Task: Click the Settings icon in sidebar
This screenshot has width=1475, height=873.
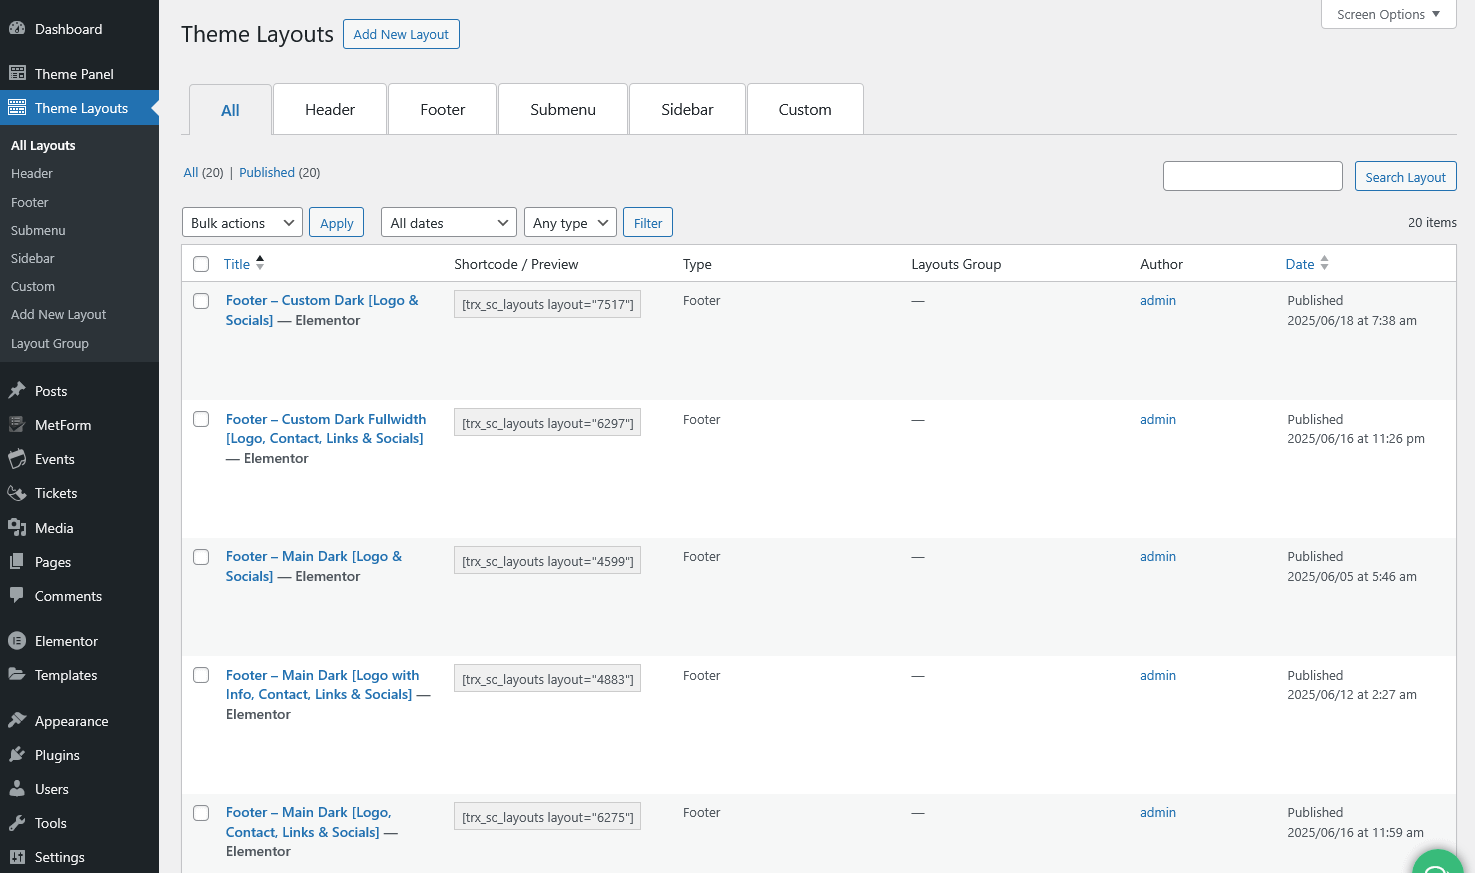Action: click(17, 857)
